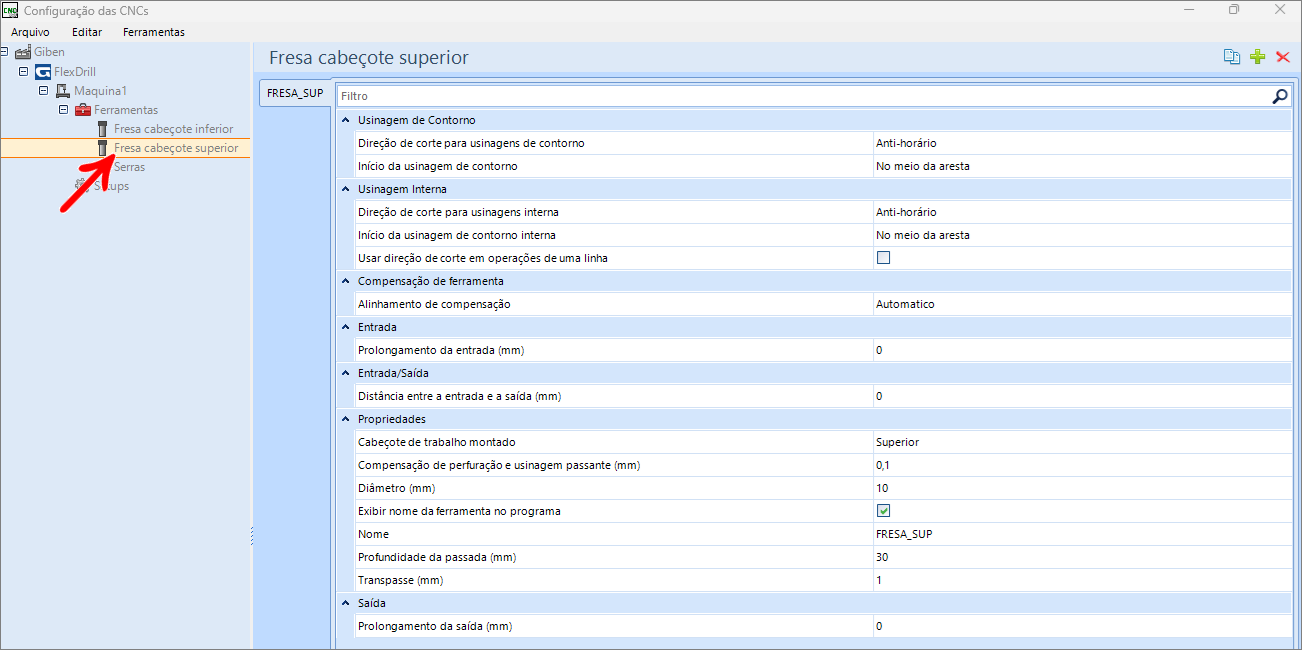Enable 'Usar direção de corte' checkbox
The width and height of the screenshot is (1306, 651).
tap(883, 258)
